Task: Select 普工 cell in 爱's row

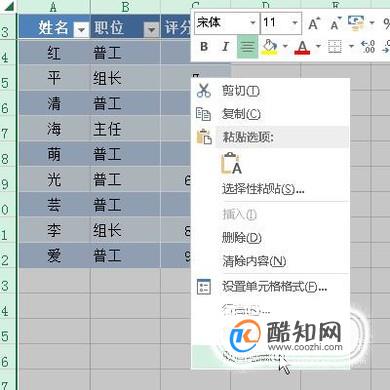Action: click(x=125, y=255)
